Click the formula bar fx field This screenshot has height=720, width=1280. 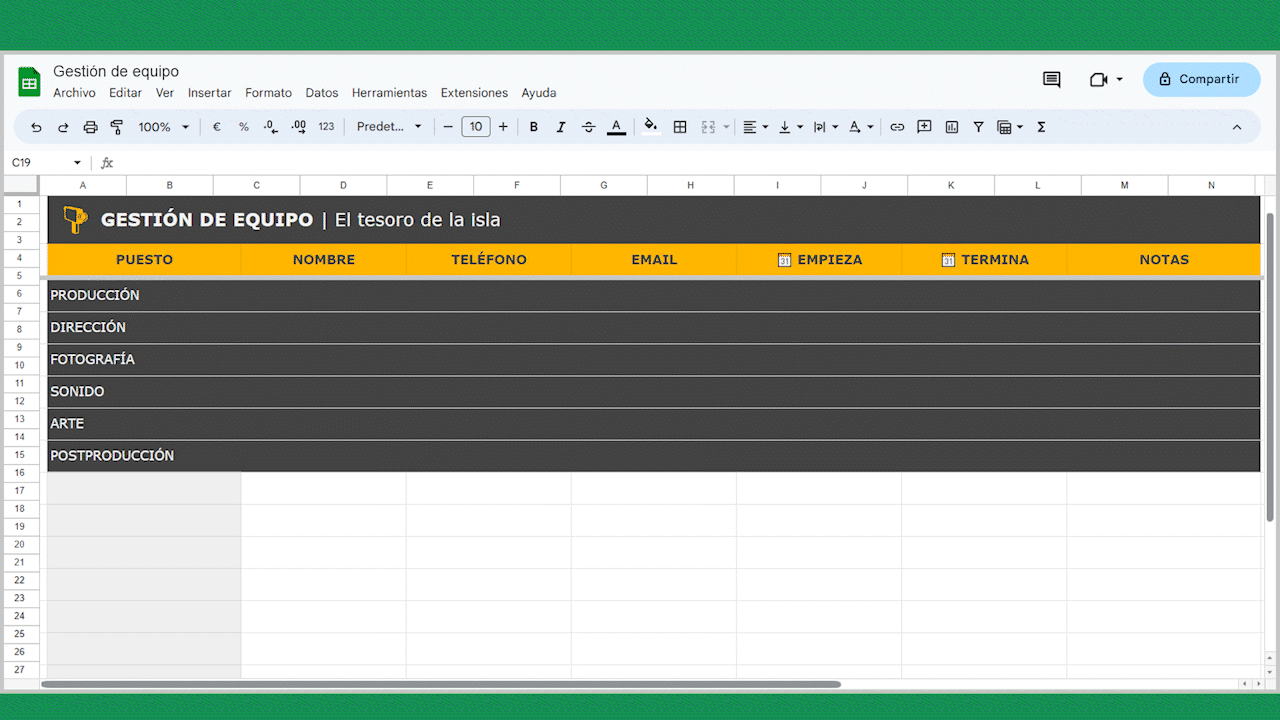[680, 163]
